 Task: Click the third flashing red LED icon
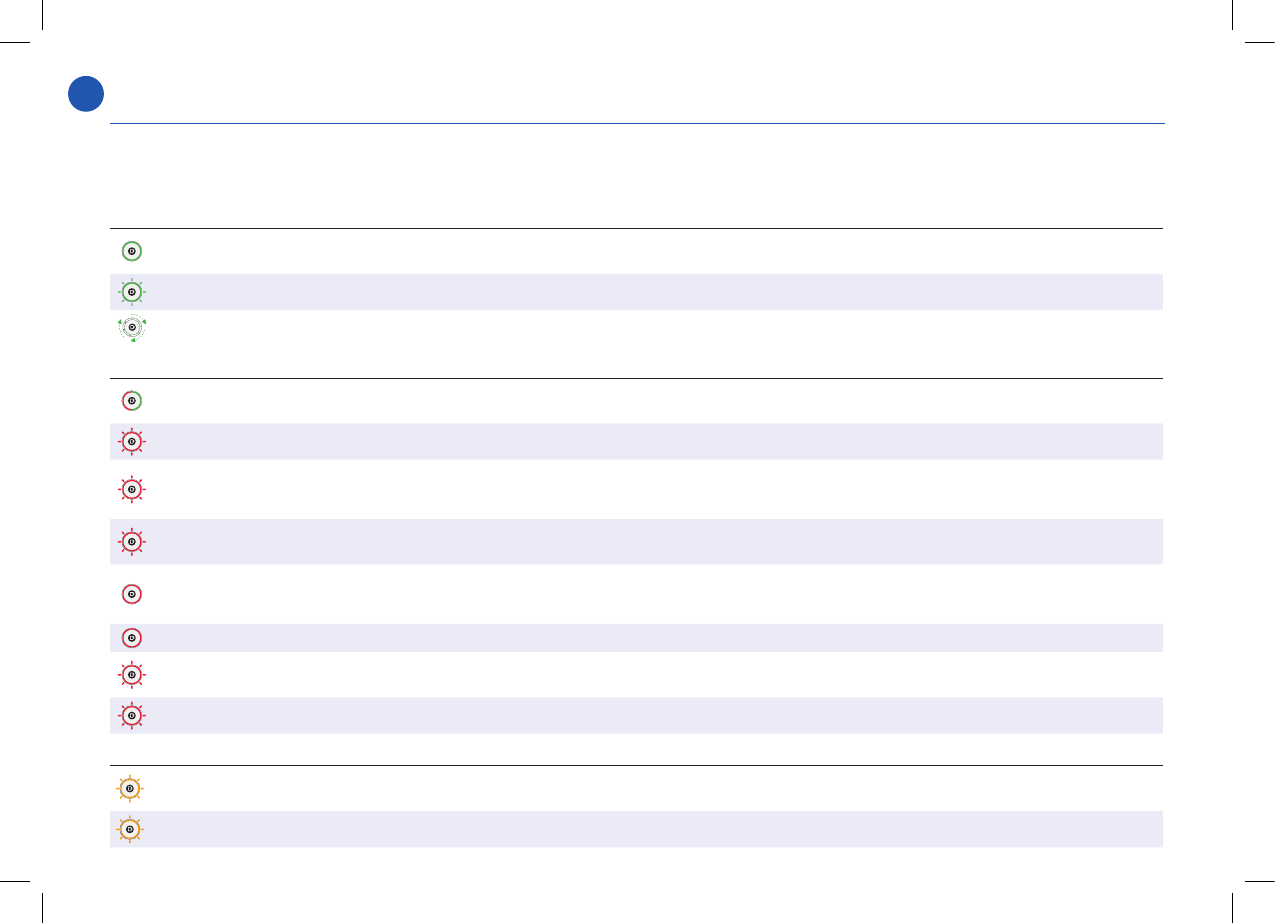coord(132,542)
